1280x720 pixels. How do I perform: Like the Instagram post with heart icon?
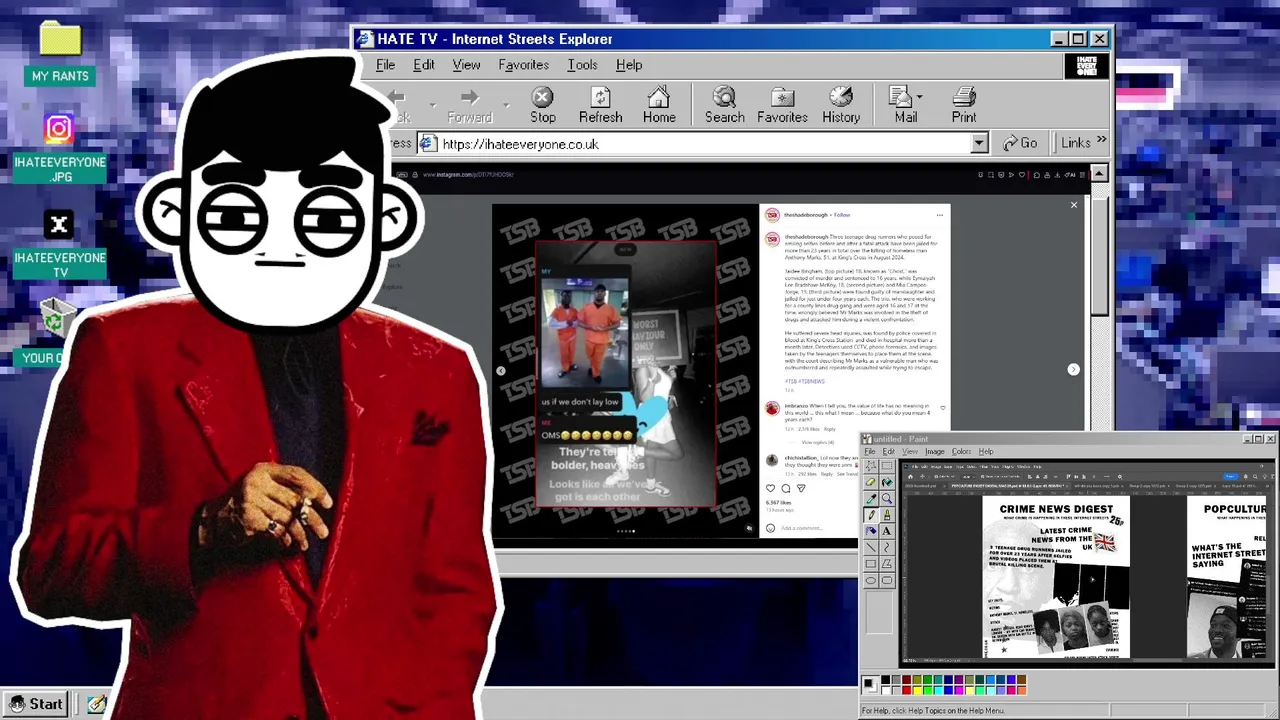pyautogui.click(x=770, y=488)
